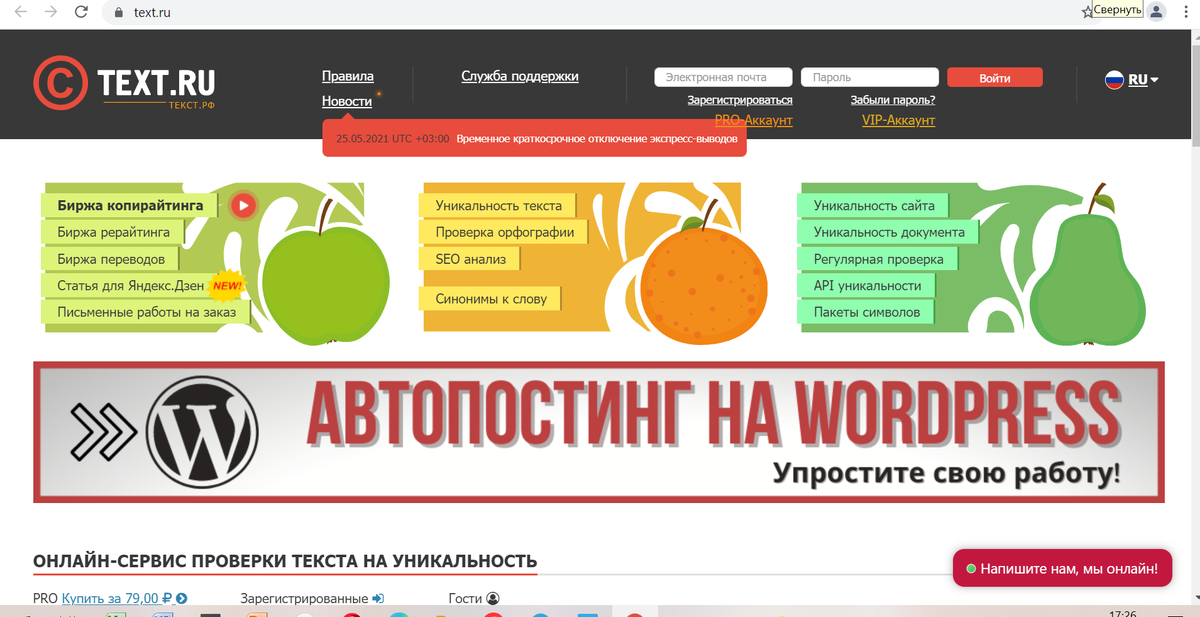Click the NEW badge on Яндекс.Дзен item
1200x617 pixels.
coord(227,285)
